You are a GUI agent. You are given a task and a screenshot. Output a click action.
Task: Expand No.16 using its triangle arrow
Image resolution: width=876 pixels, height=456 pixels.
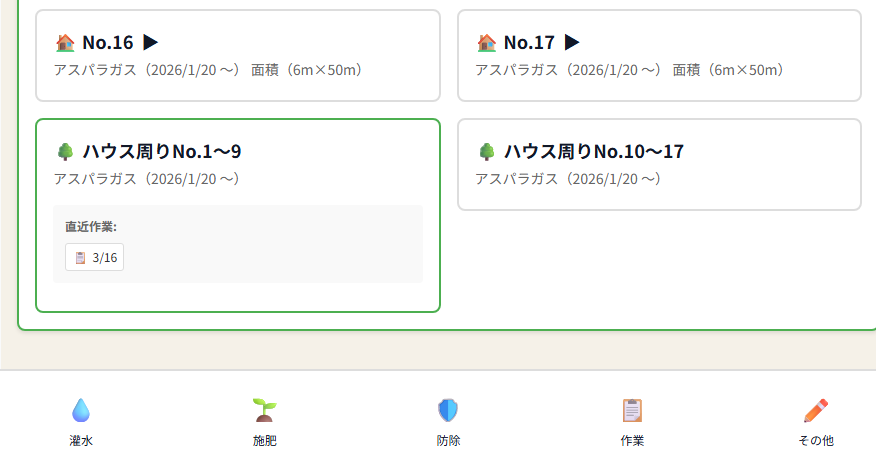tap(151, 43)
